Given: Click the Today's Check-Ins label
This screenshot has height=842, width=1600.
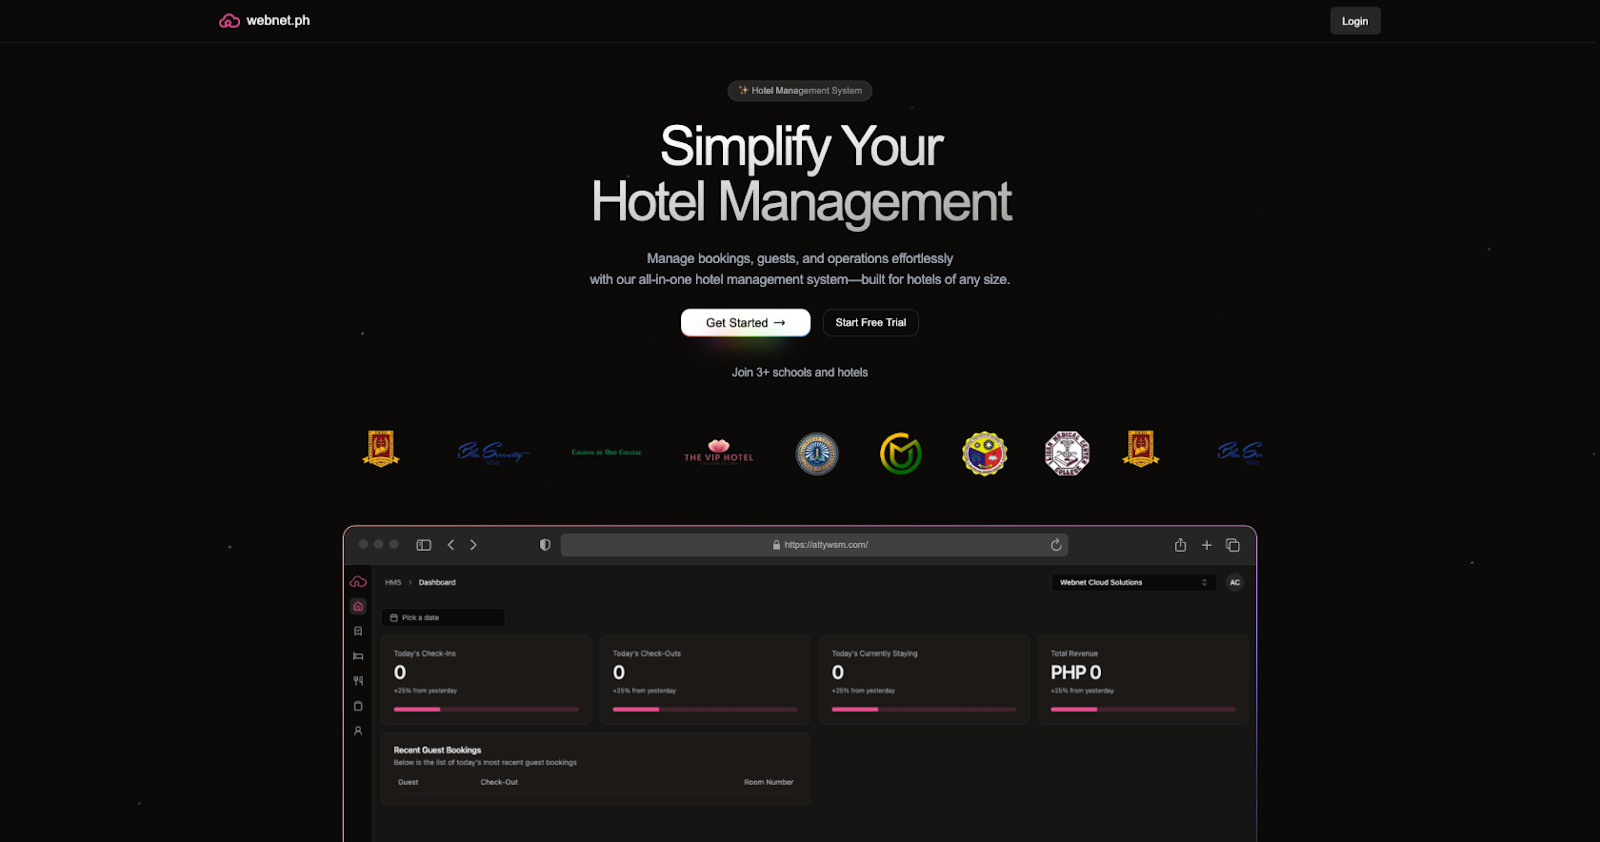Looking at the screenshot, I should coord(425,653).
